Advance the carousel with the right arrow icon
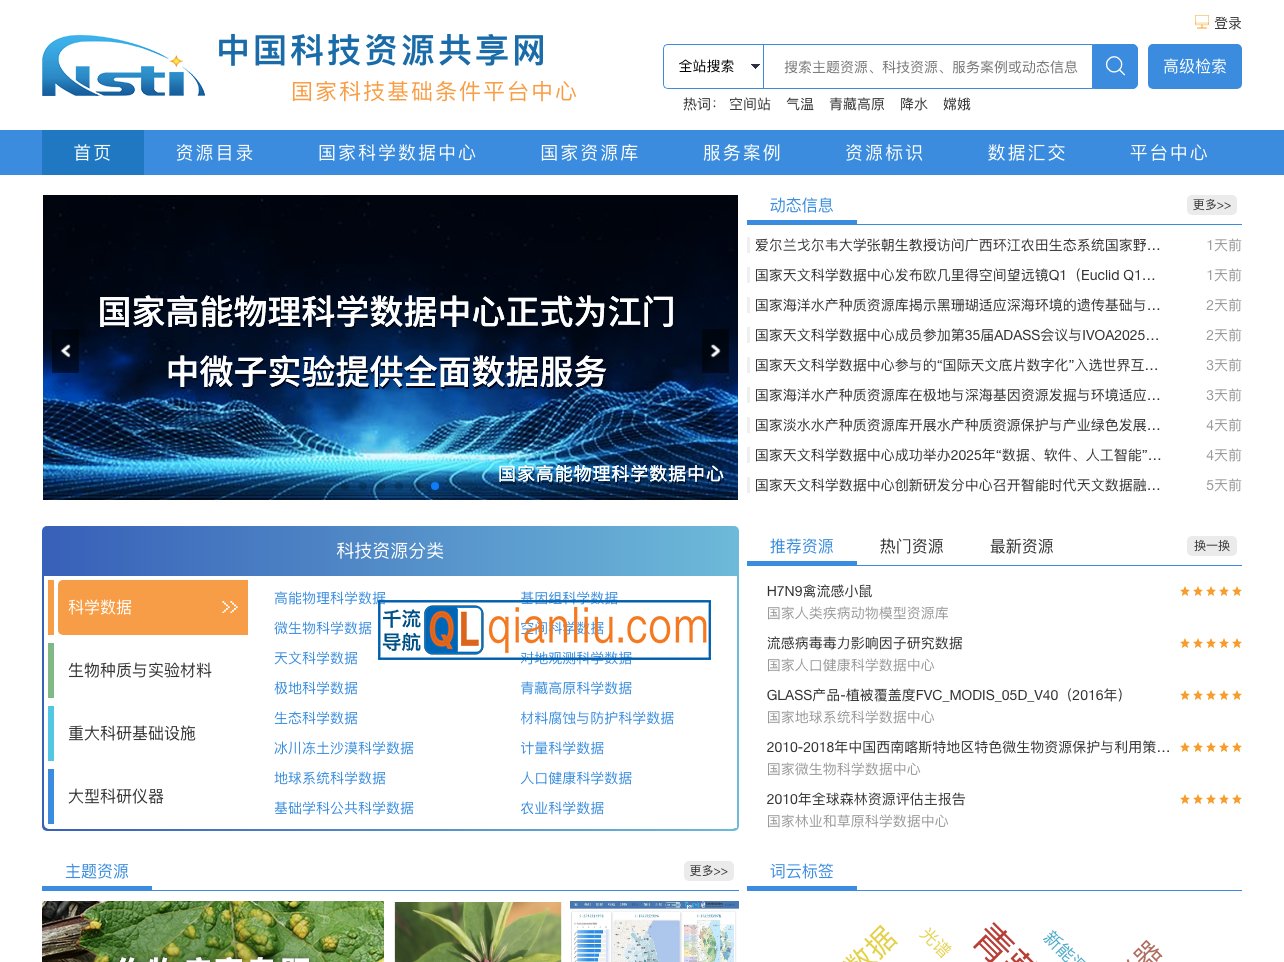The height and width of the screenshot is (962, 1284). pos(715,351)
